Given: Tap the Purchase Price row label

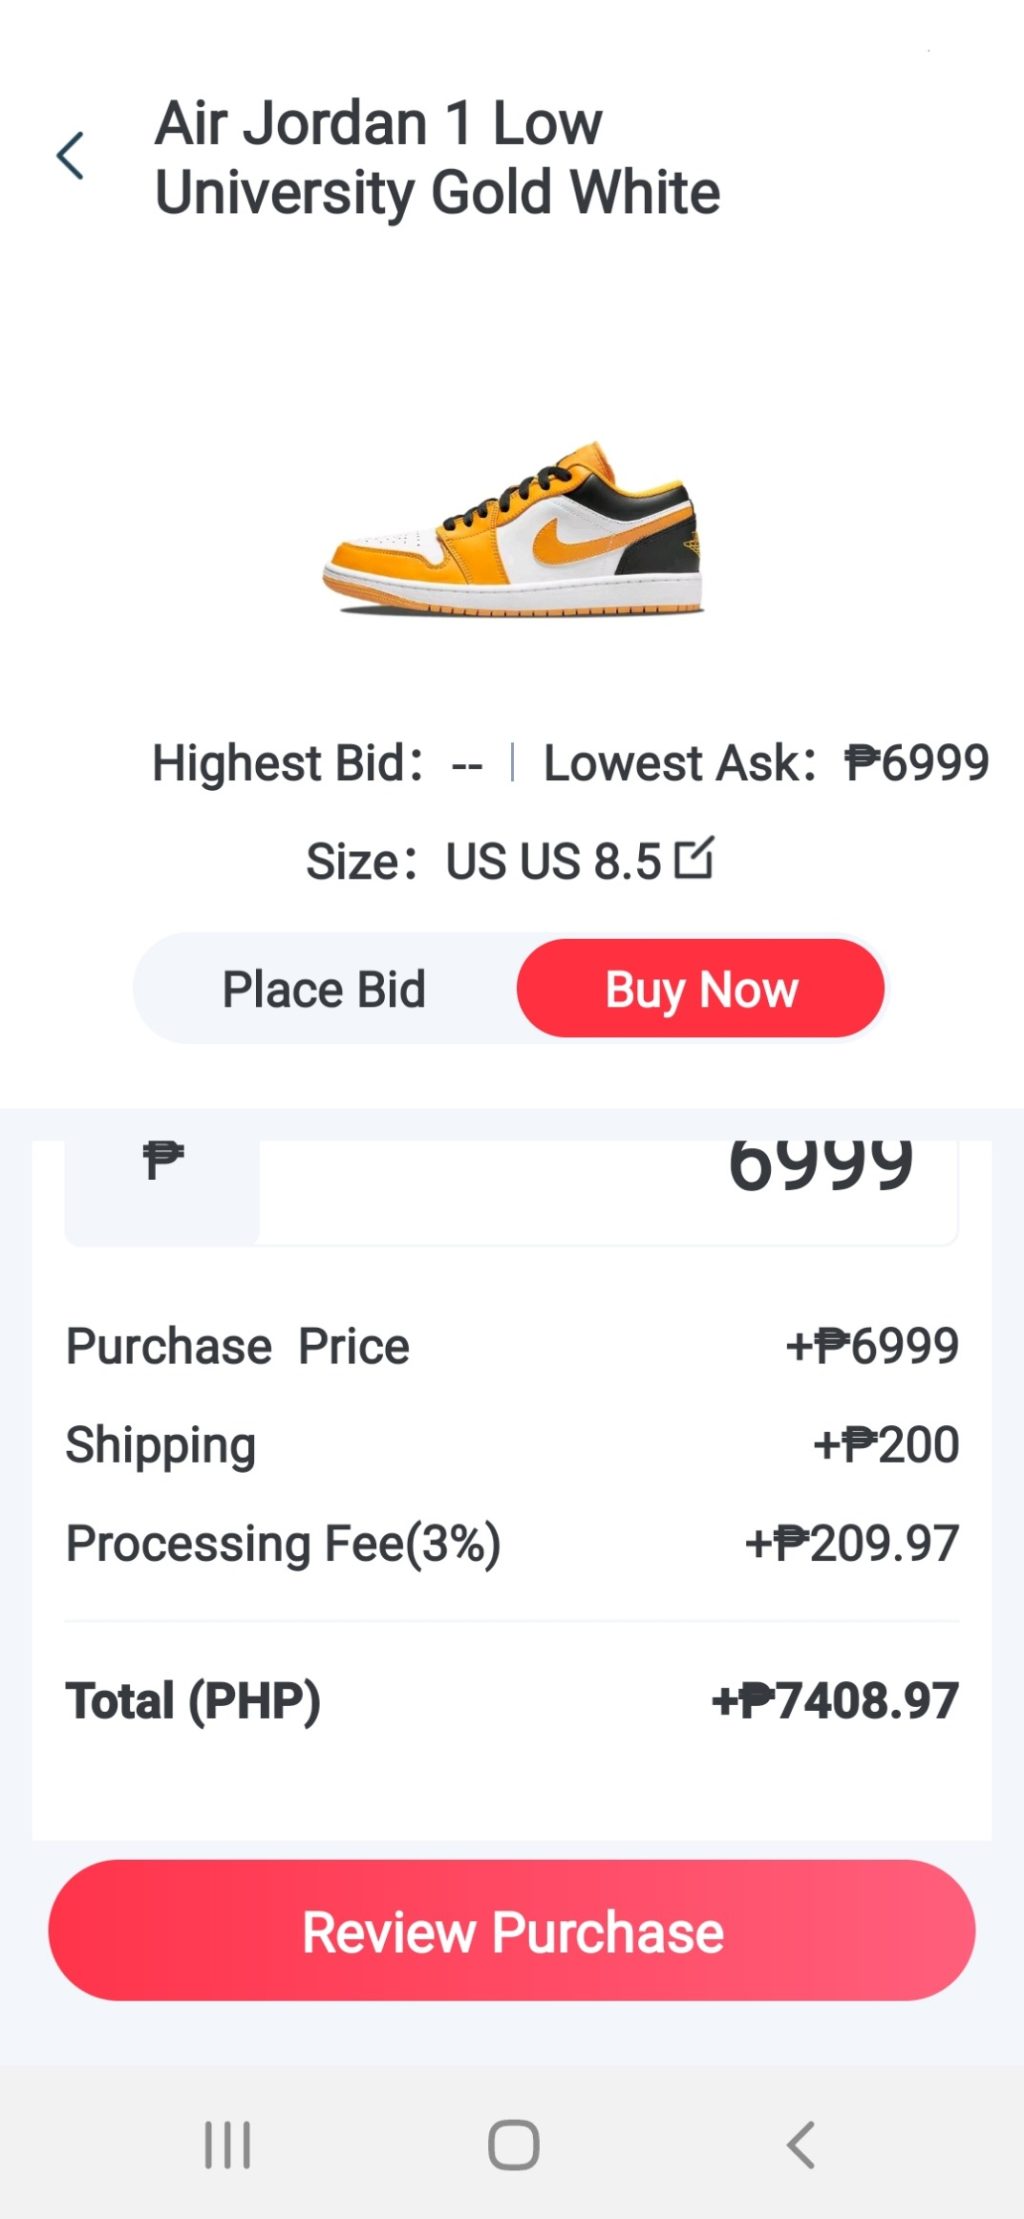Looking at the screenshot, I should point(238,1346).
